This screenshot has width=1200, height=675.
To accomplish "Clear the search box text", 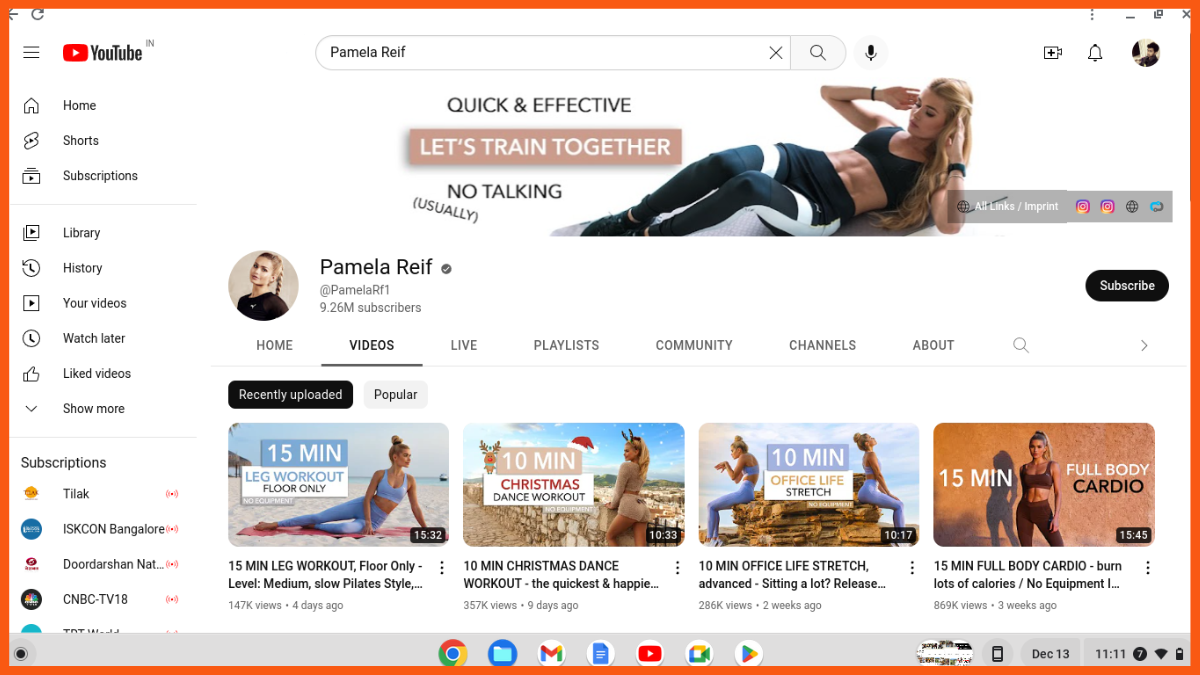I will (x=775, y=53).
